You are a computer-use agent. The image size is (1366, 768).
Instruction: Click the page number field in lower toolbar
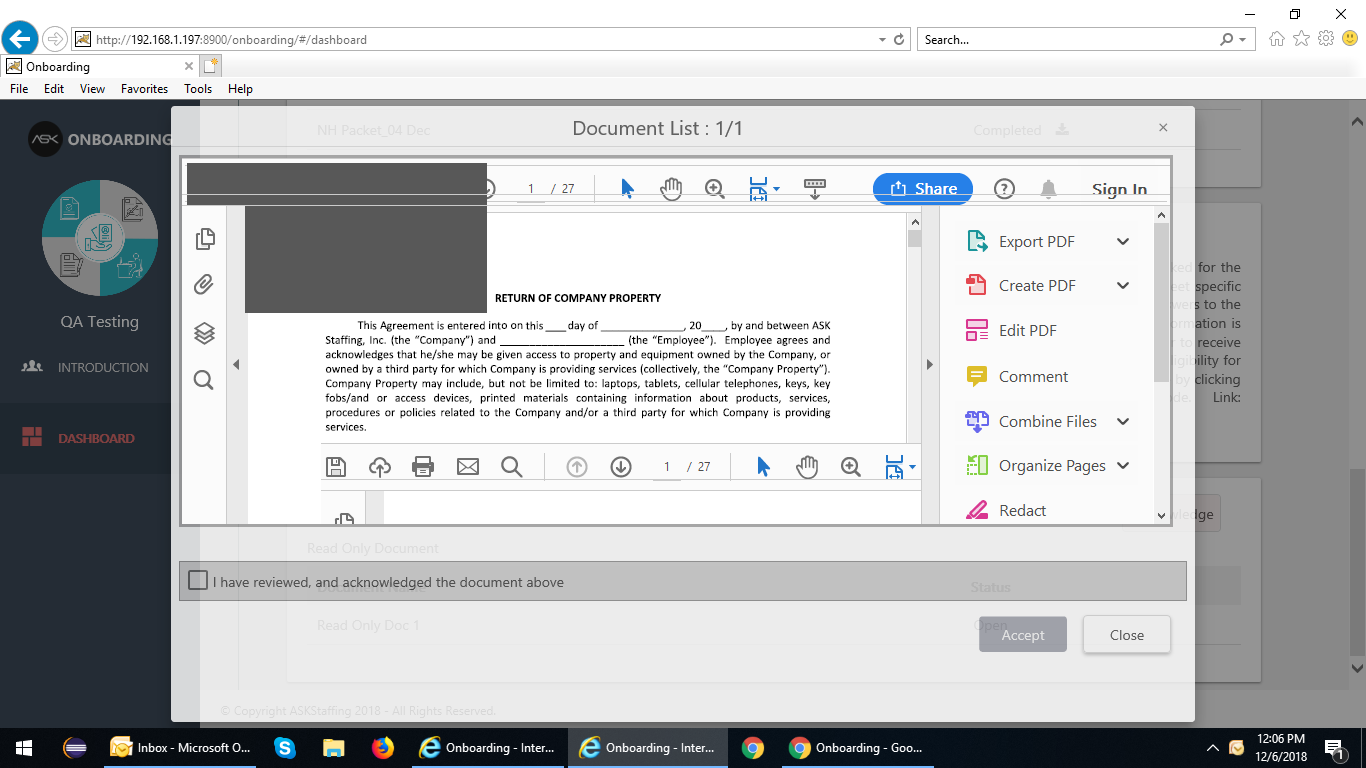click(667, 467)
